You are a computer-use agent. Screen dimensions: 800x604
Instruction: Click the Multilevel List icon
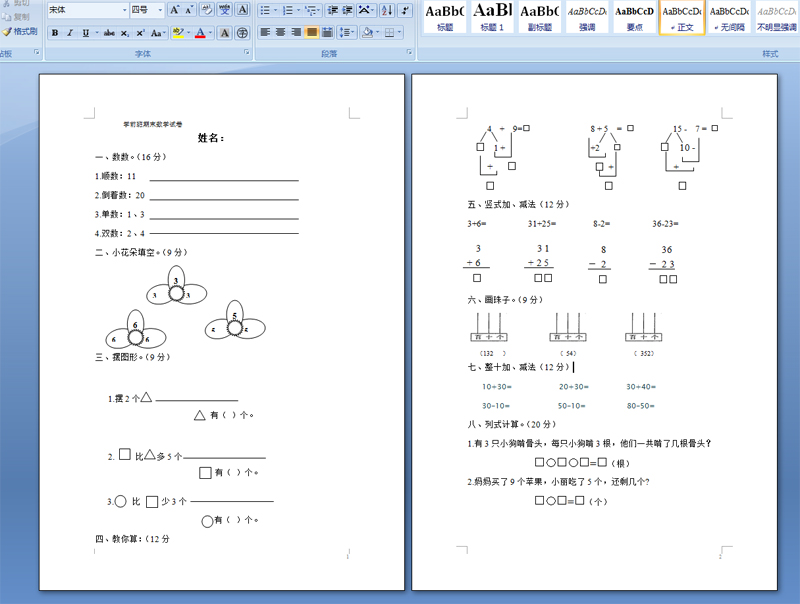311,10
